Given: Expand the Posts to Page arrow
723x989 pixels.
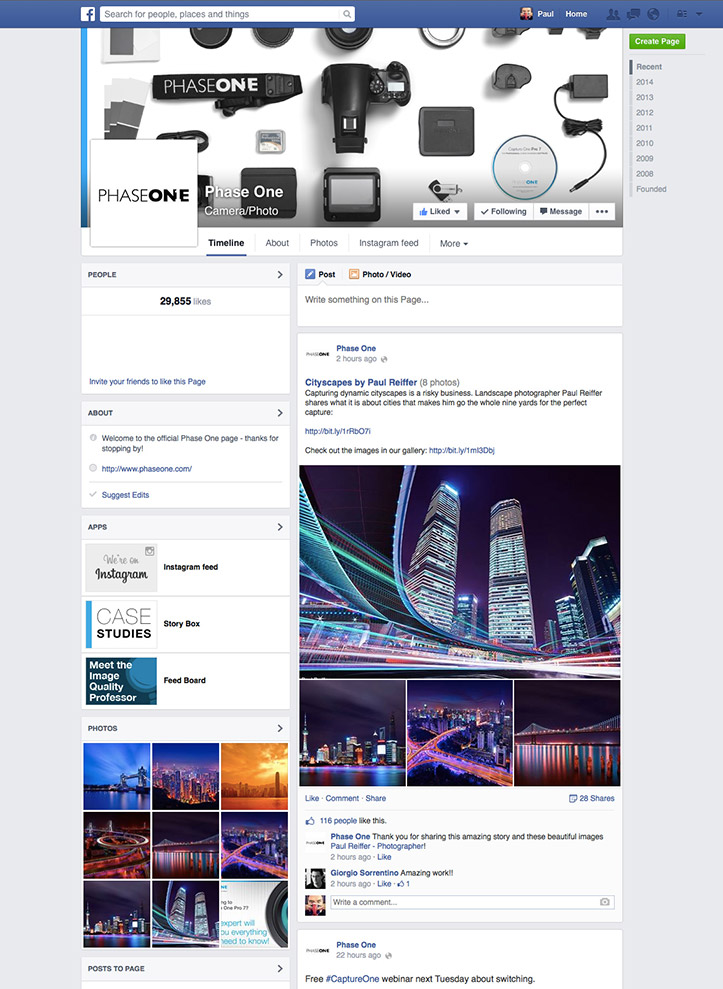Looking at the screenshot, I should click(x=280, y=968).
